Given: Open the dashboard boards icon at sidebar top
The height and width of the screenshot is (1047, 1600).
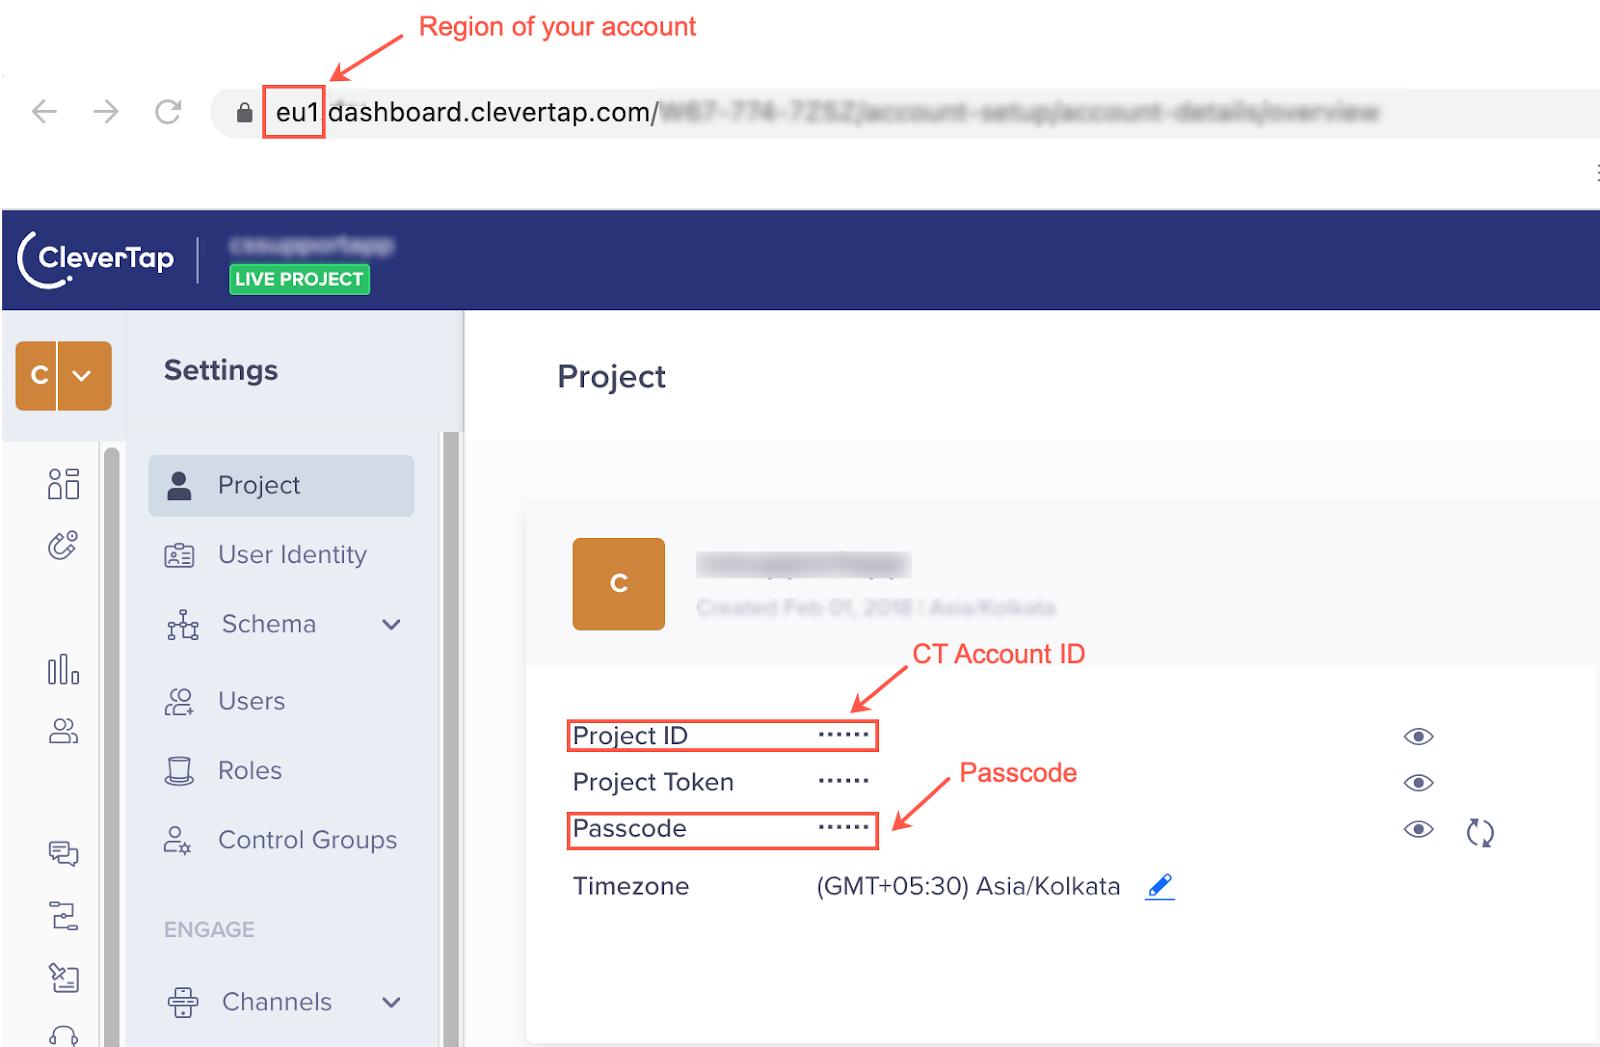Looking at the screenshot, I should (63, 485).
